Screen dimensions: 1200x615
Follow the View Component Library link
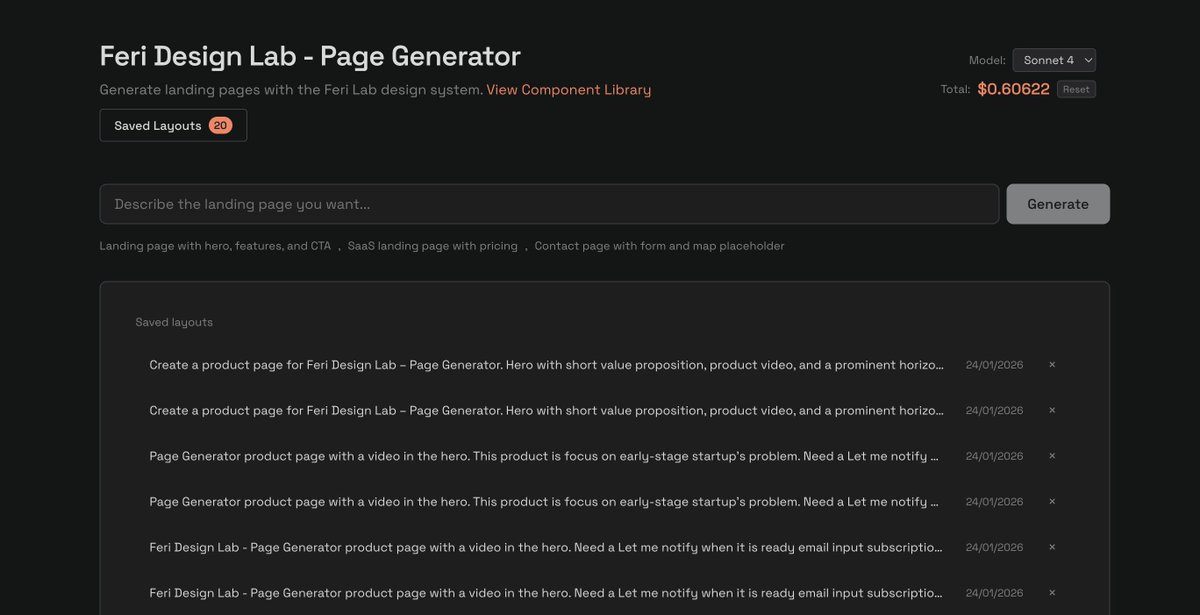568,90
